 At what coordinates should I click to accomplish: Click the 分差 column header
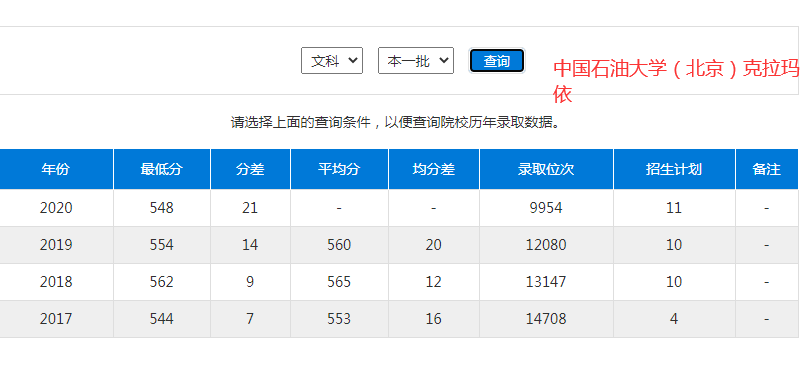tap(250, 169)
